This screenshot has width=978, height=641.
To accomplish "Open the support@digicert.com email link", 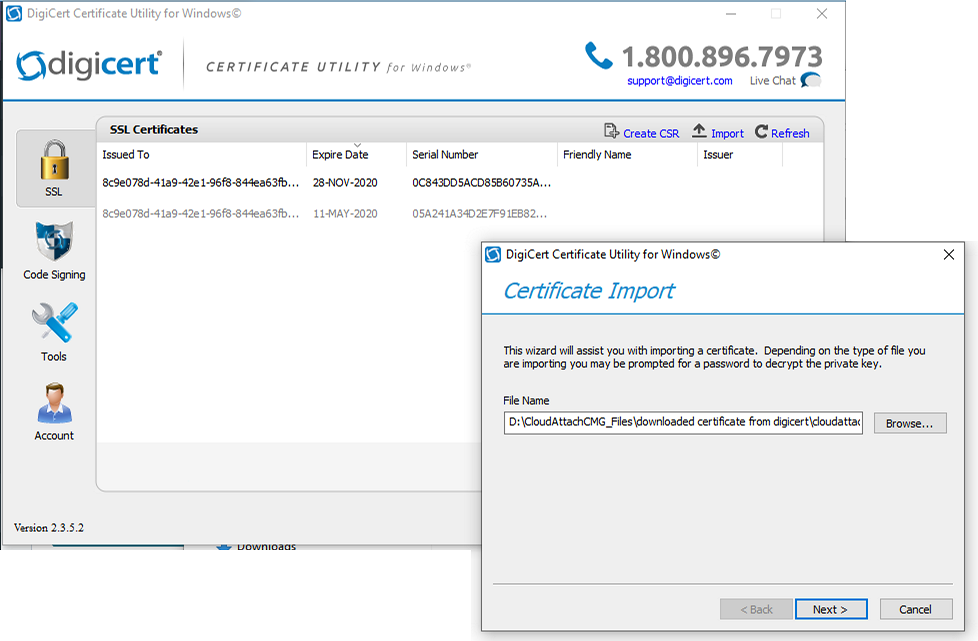I will (x=679, y=80).
